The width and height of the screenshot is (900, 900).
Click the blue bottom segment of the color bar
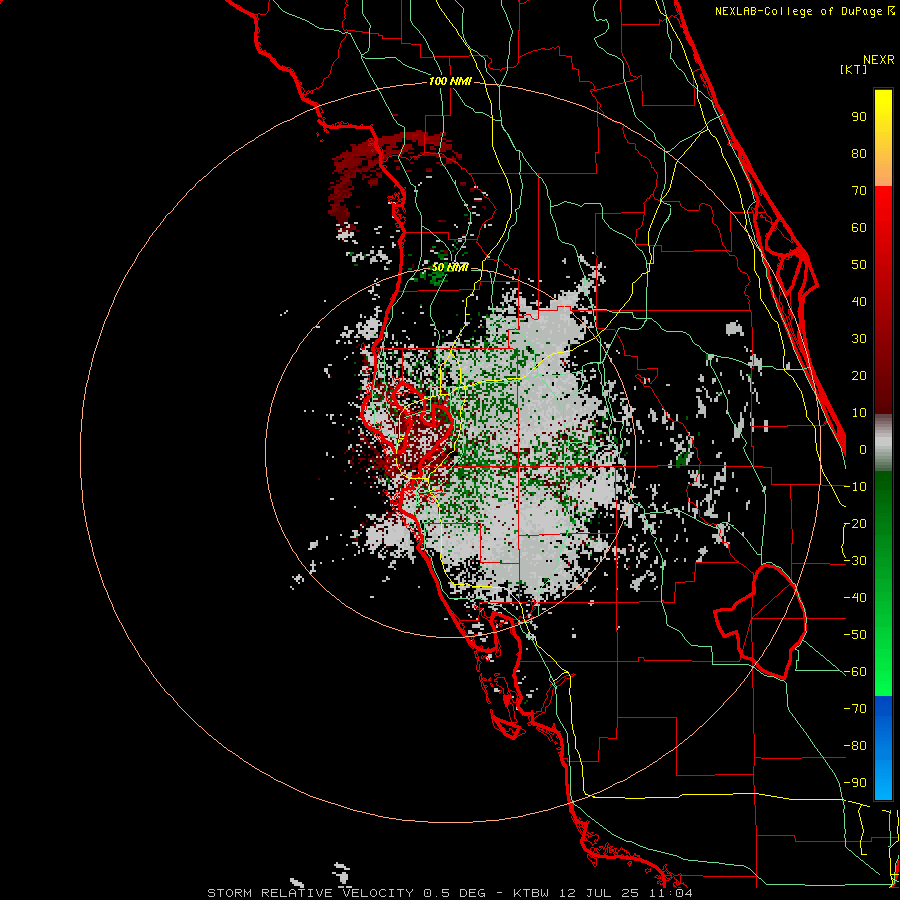(883, 748)
